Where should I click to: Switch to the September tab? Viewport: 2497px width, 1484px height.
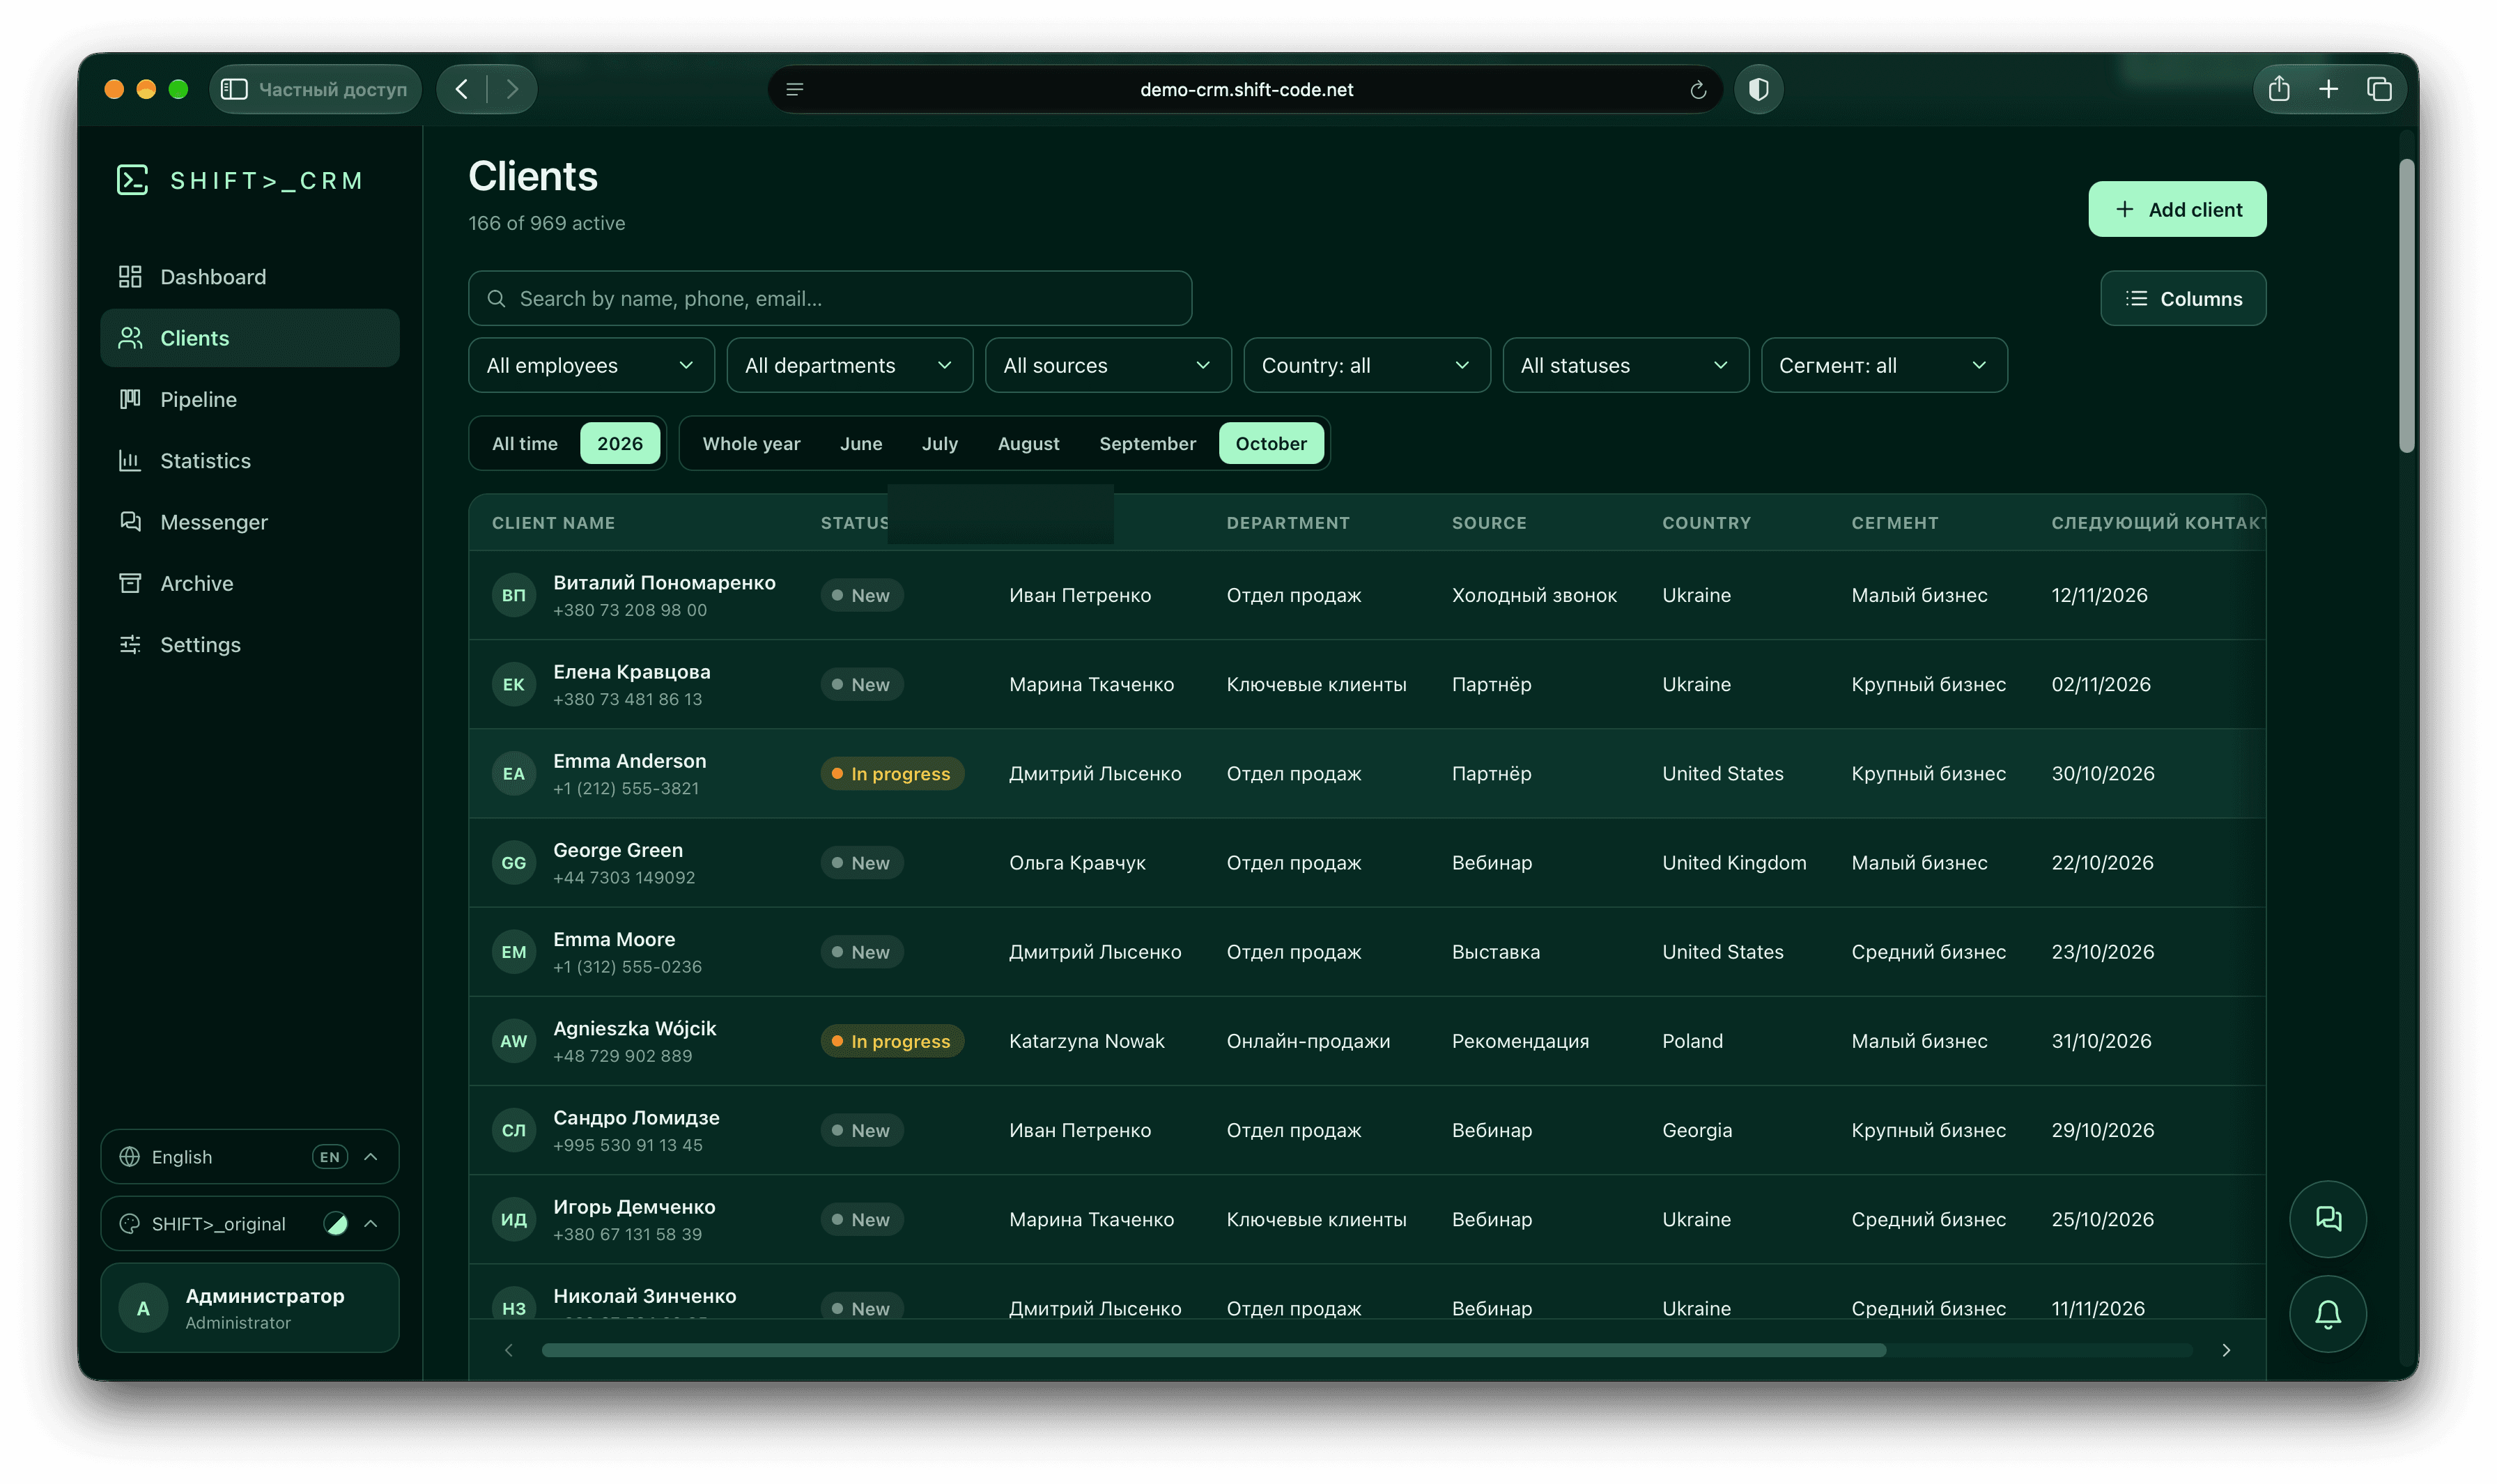1147,443
